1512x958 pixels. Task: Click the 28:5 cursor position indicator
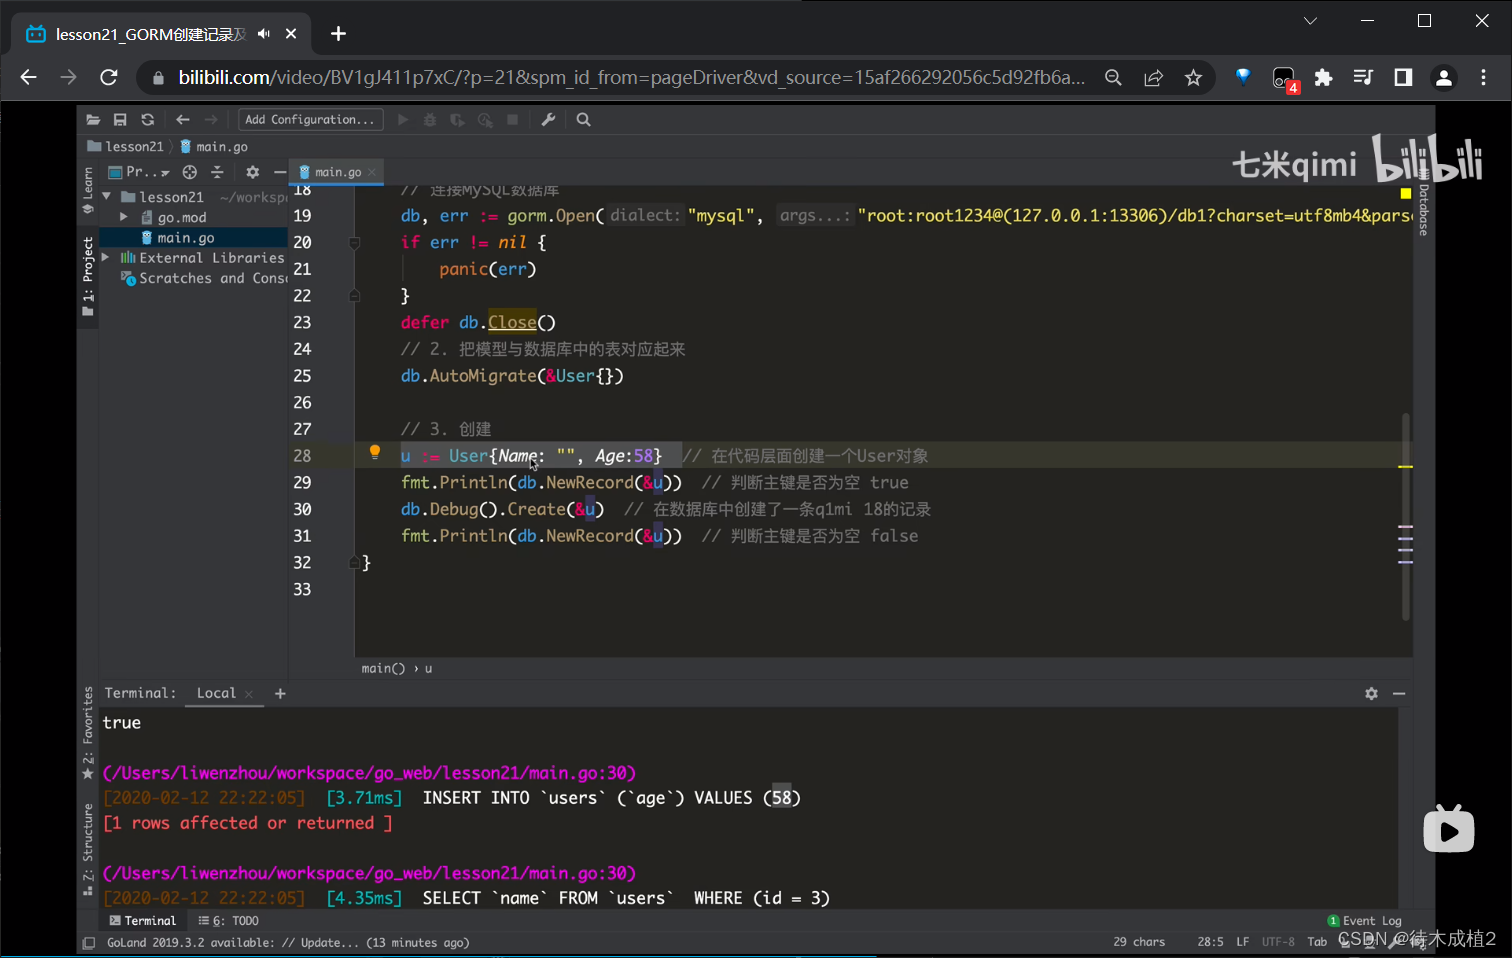(x=1210, y=942)
